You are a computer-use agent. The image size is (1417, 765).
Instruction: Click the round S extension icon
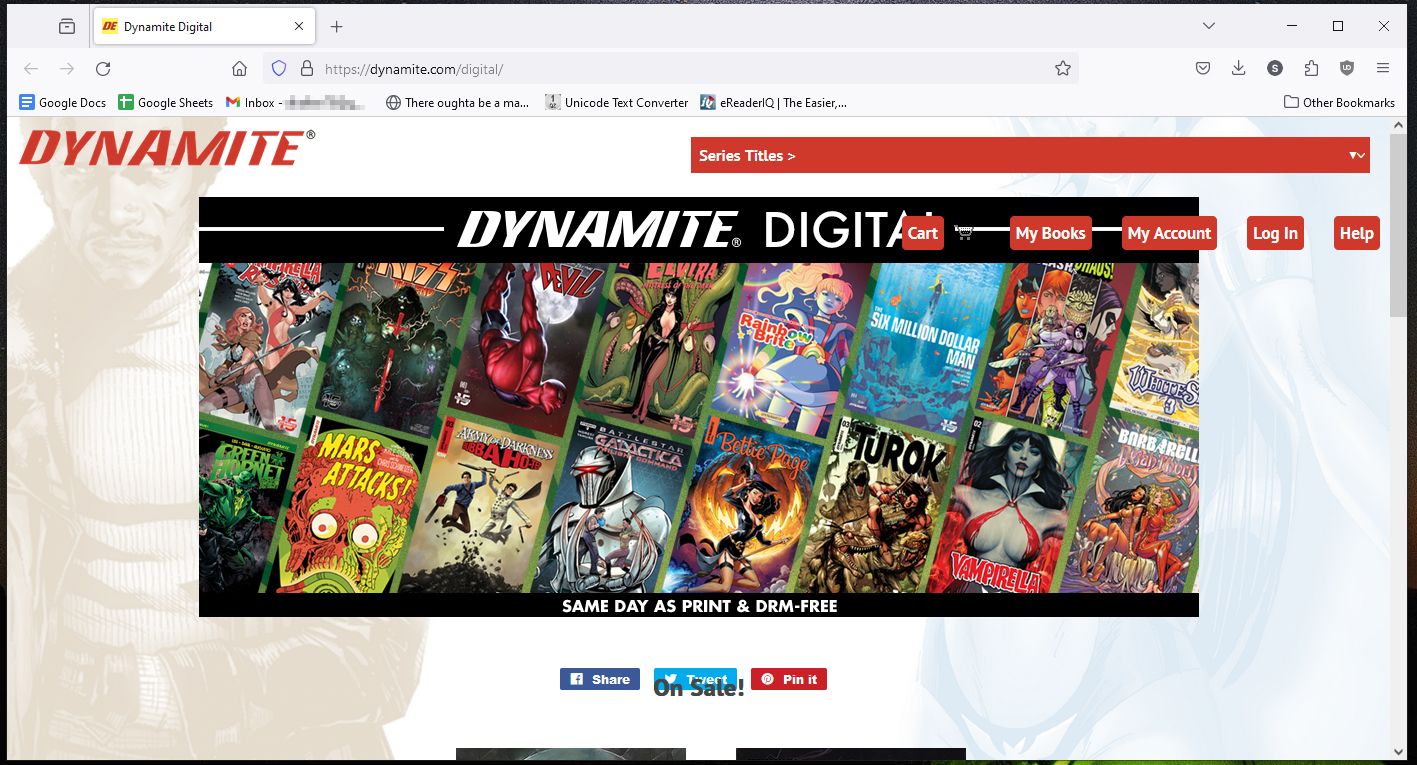[1274, 68]
